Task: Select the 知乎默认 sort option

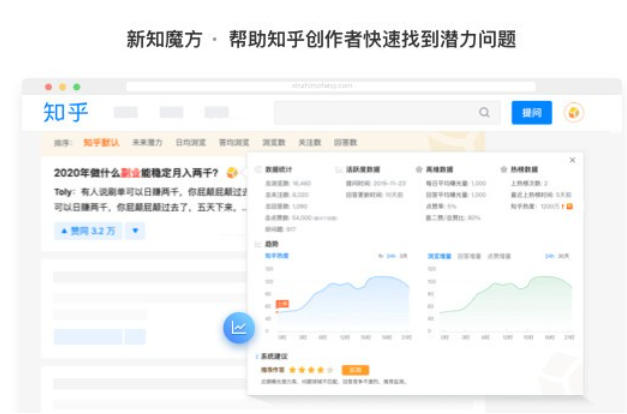Action: tap(101, 142)
